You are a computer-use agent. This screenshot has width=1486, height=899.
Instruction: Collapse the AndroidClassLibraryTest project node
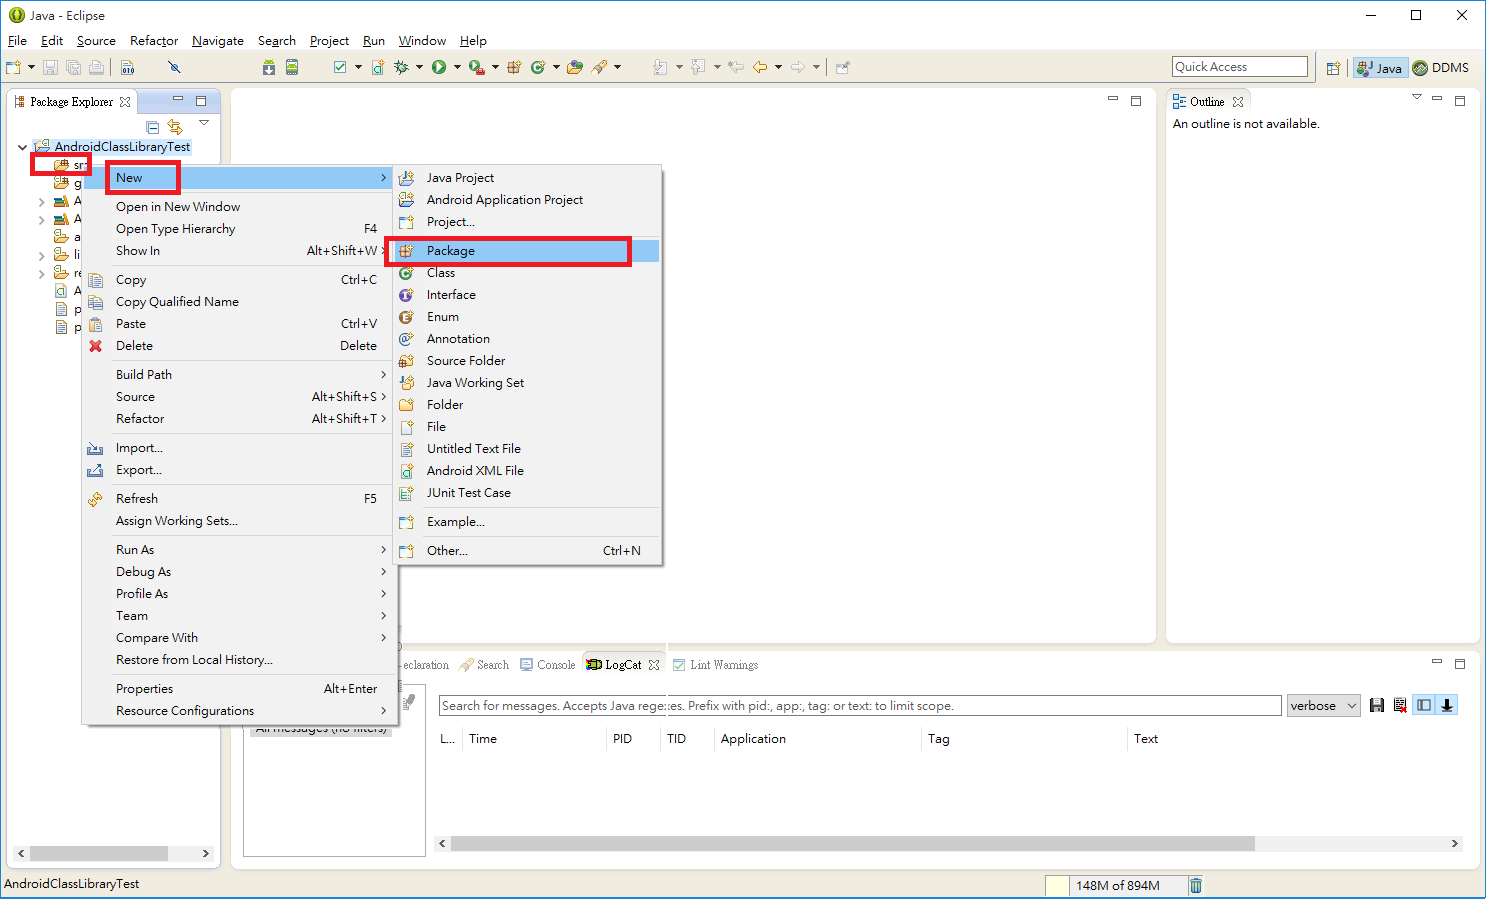(x=22, y=147)
